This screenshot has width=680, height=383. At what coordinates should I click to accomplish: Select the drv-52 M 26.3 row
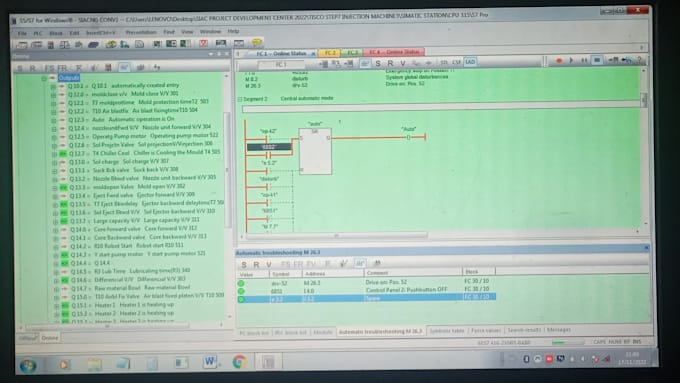pyautogui.click(x=366, y=282)
